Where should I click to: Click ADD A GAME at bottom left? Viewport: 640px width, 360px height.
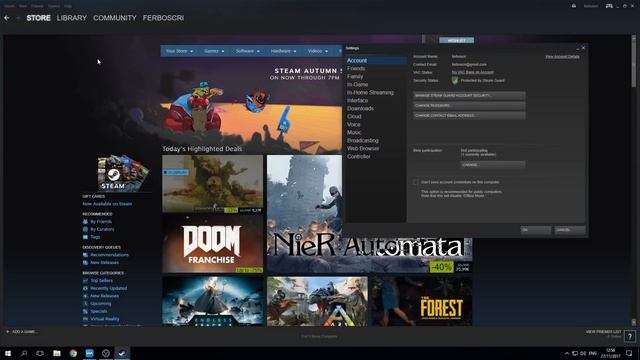click(21, 332)
